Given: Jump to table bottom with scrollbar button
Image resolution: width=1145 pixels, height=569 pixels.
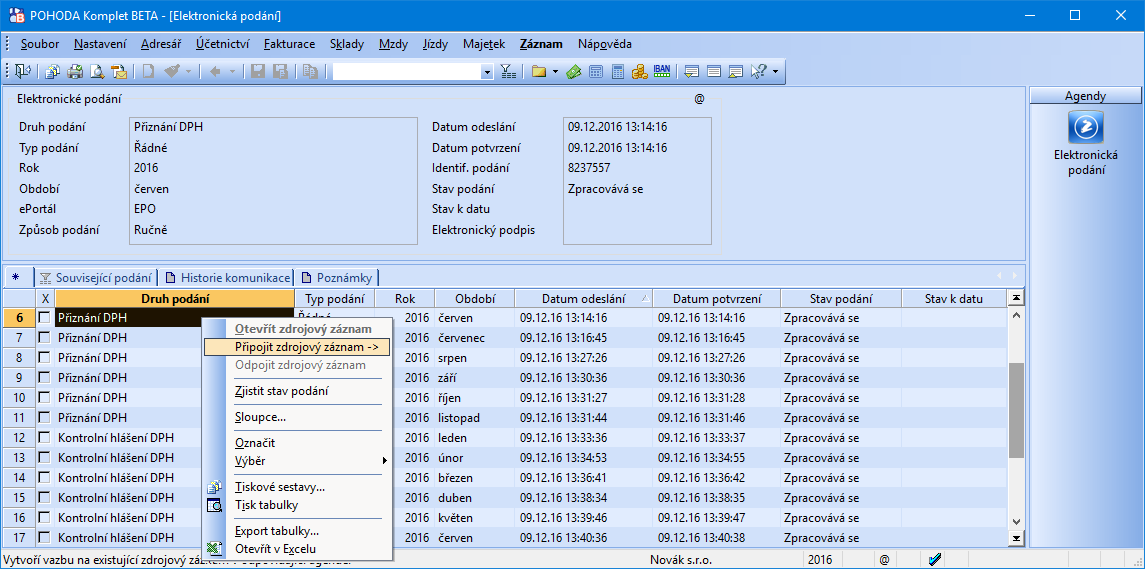Looking at the screenshot, I should 1016,538.
